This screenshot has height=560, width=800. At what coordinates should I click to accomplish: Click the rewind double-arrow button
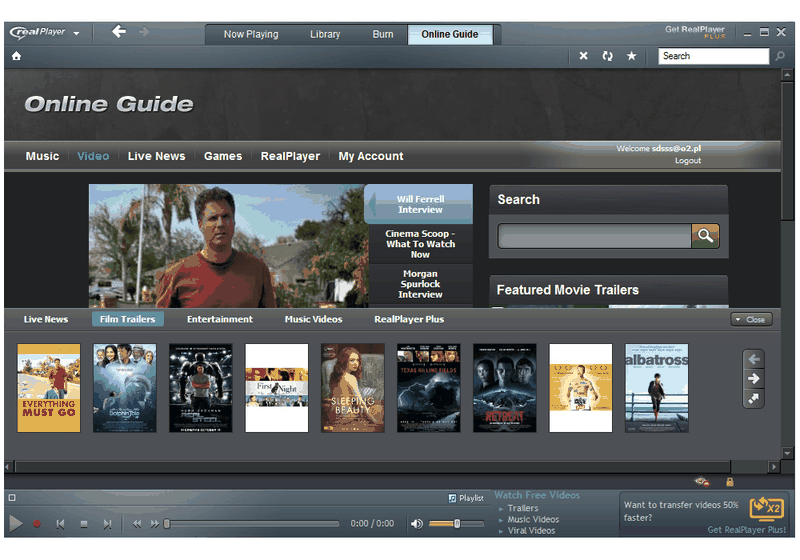tap(137, 524)
